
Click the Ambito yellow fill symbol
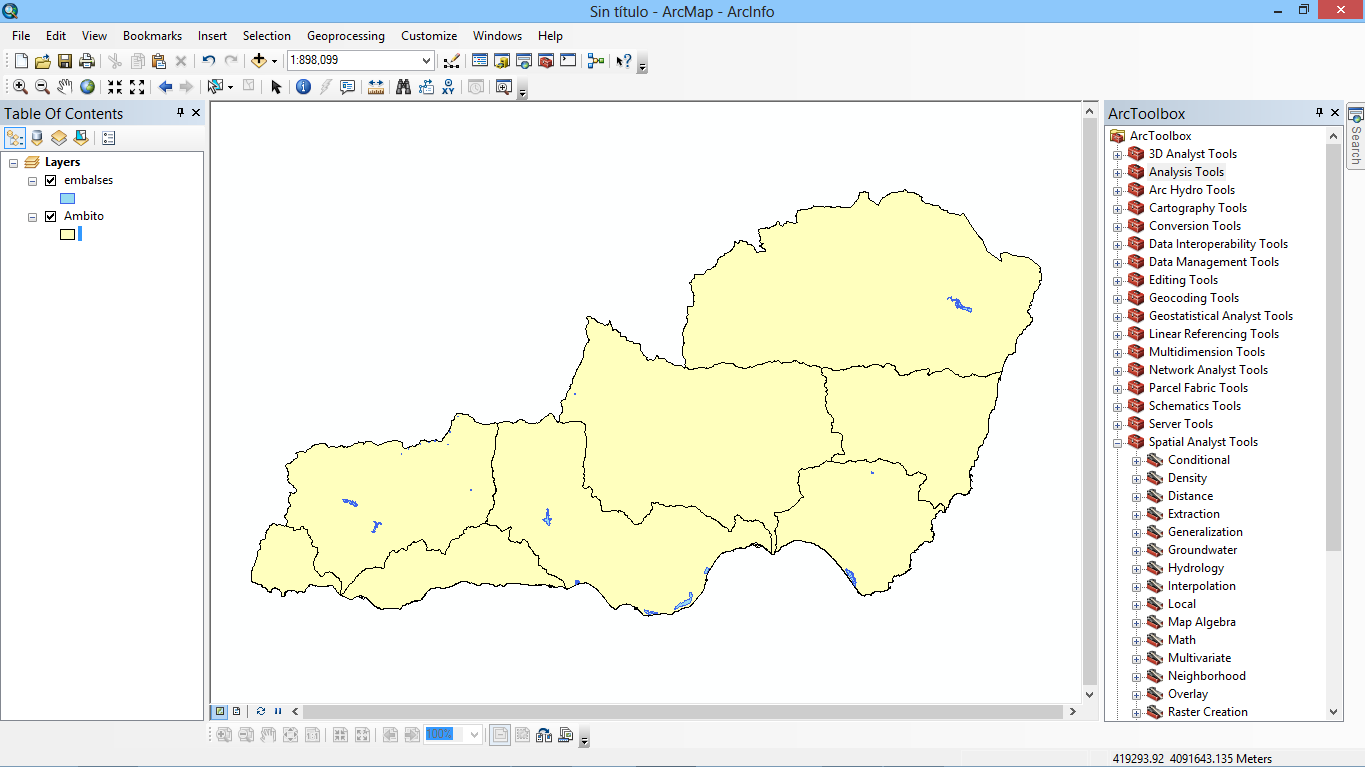67,235
